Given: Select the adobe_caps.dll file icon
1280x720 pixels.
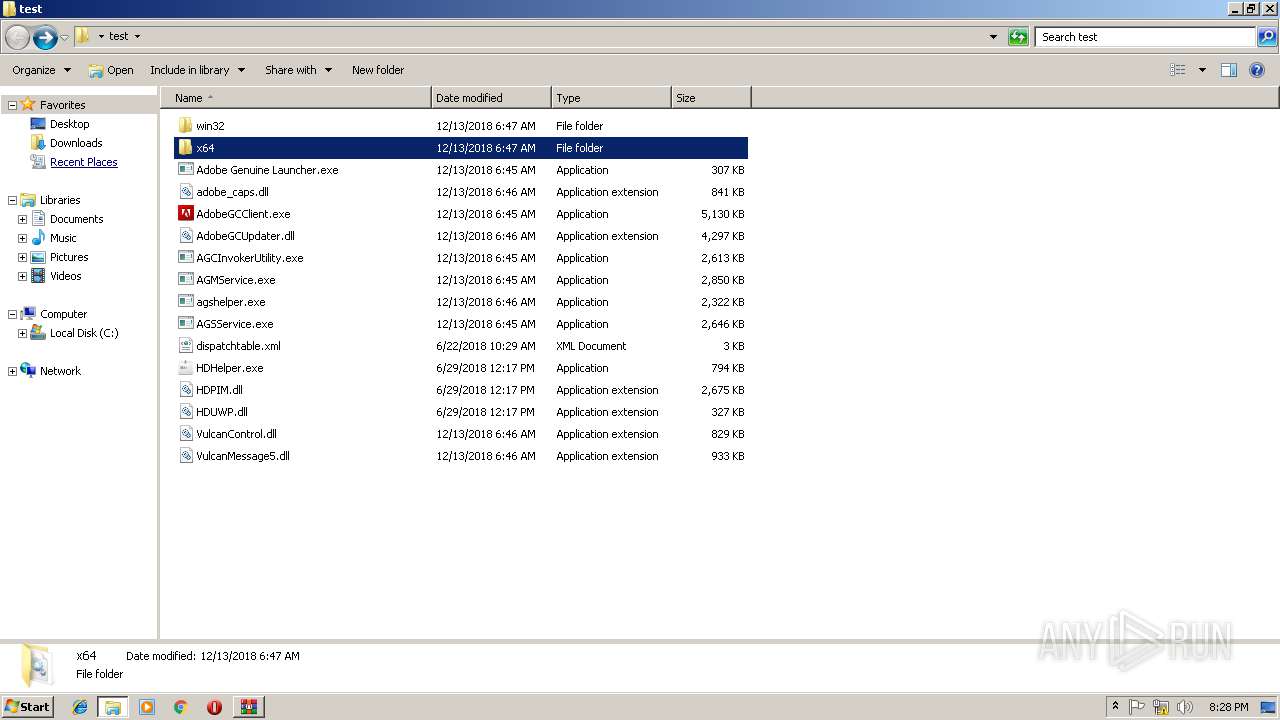Looking at the screenshot, I should [185, 192].
